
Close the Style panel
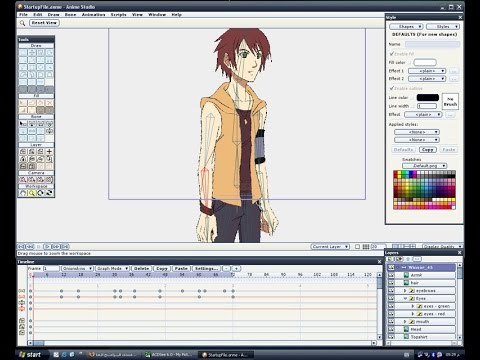460,17
